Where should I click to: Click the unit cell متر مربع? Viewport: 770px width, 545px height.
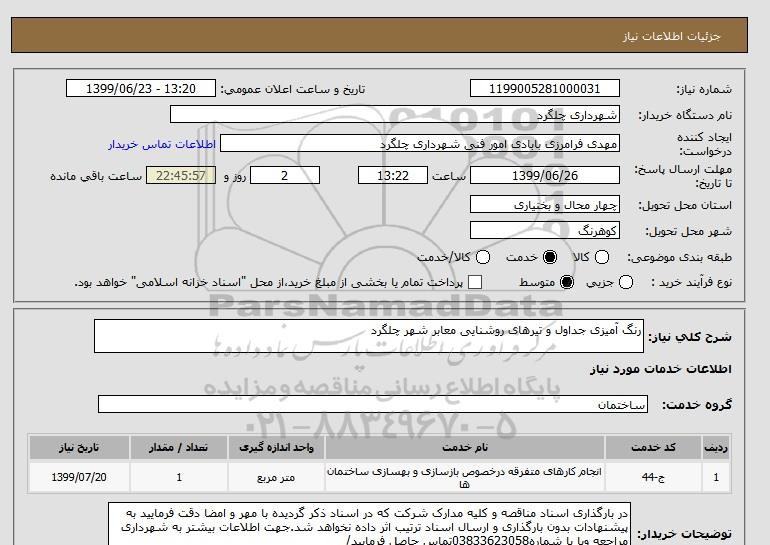[x=276, y=477]
